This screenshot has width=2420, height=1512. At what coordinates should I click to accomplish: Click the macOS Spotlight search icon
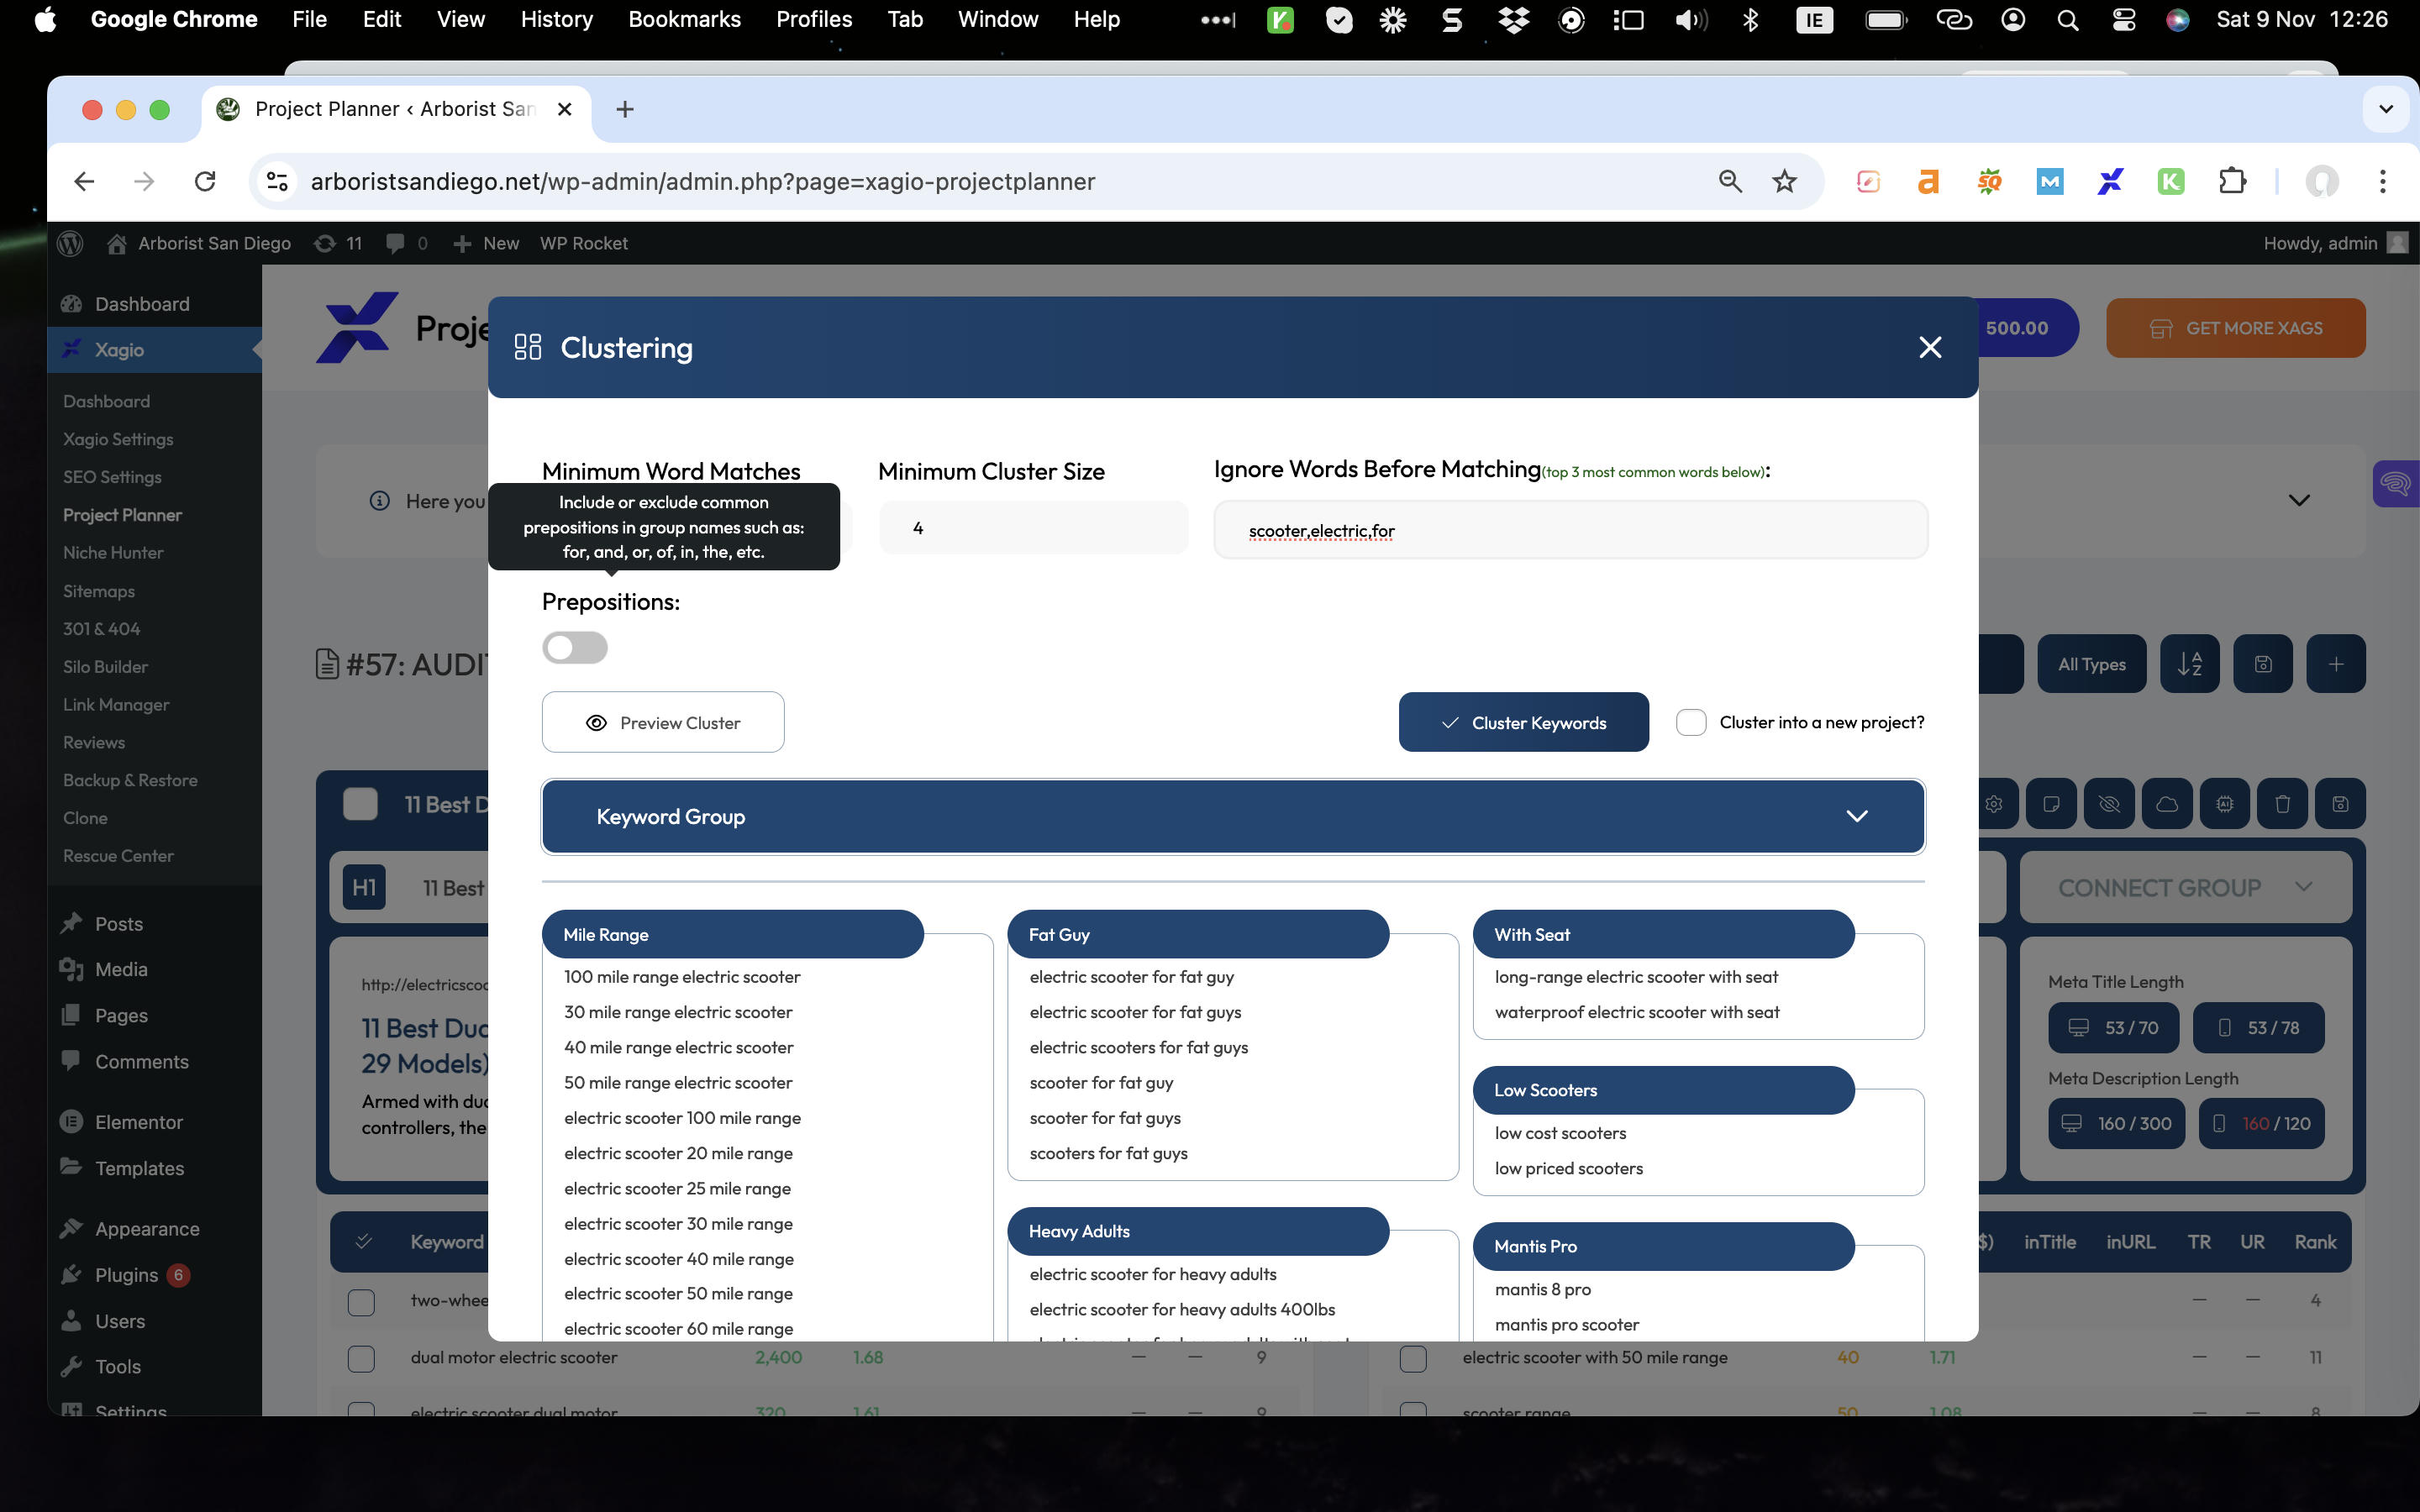tap(2068, 20)
